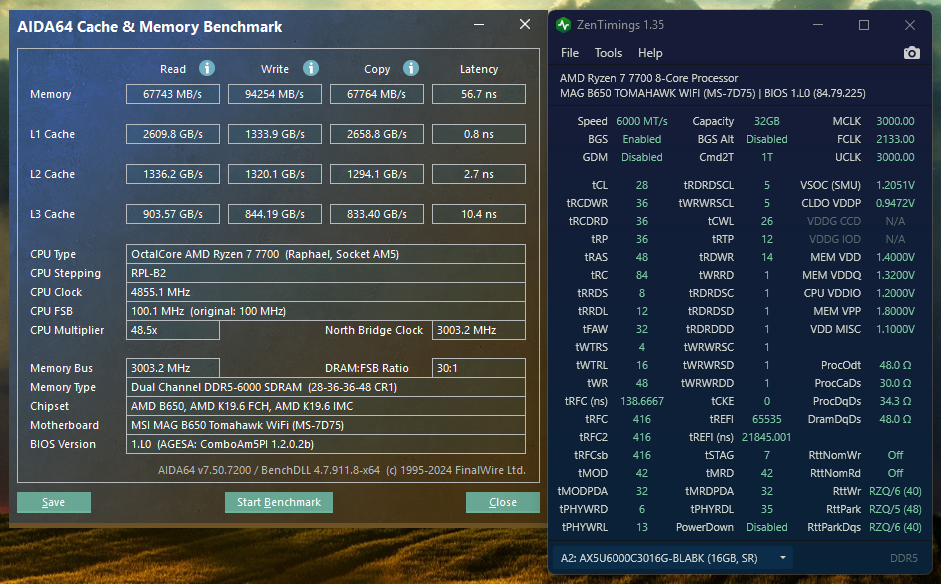Click the L3 Cache Write 844.19 GB/s field
The height and width of the screenshot is (584, 941).
point(275,214)
